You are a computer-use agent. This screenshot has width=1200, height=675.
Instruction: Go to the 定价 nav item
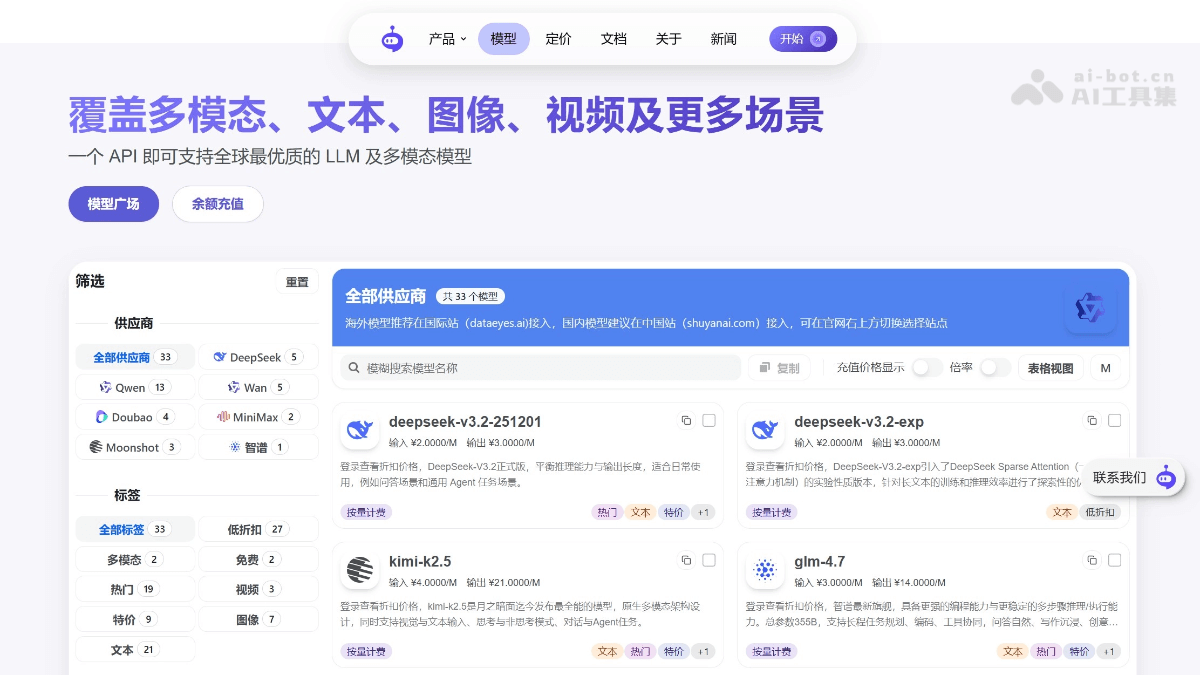click(x=558, y=39)
